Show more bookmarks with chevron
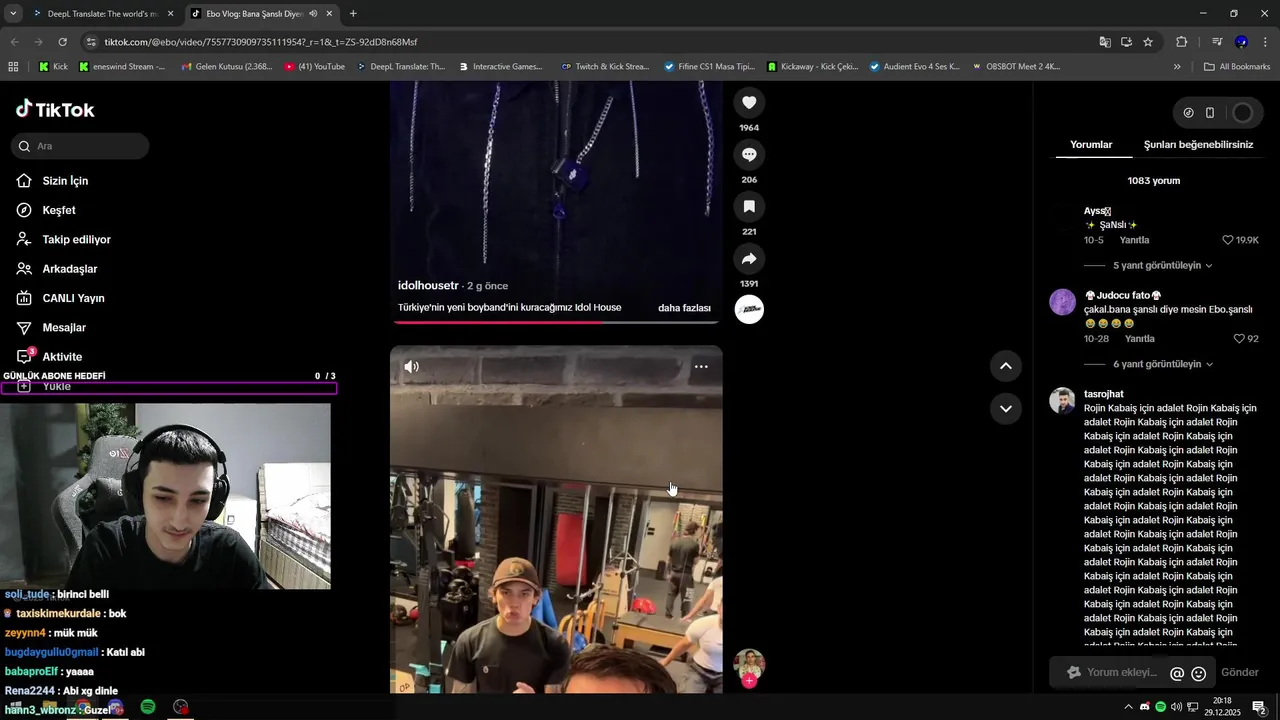 pyautogui.click(x=1177, y=67)
